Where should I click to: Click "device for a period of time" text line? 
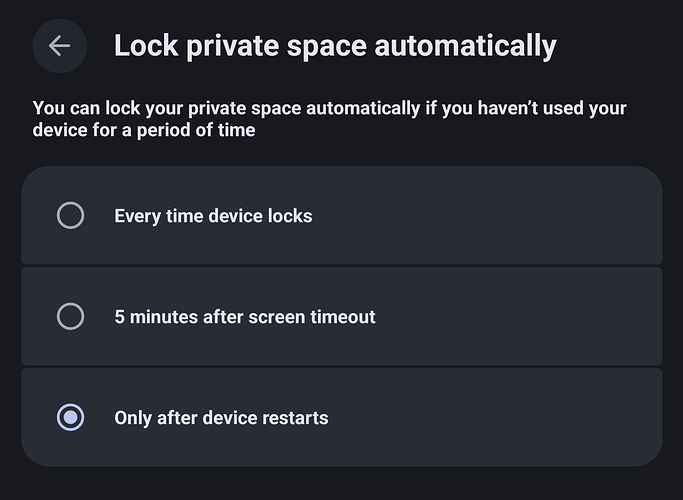tap(144, 131)
